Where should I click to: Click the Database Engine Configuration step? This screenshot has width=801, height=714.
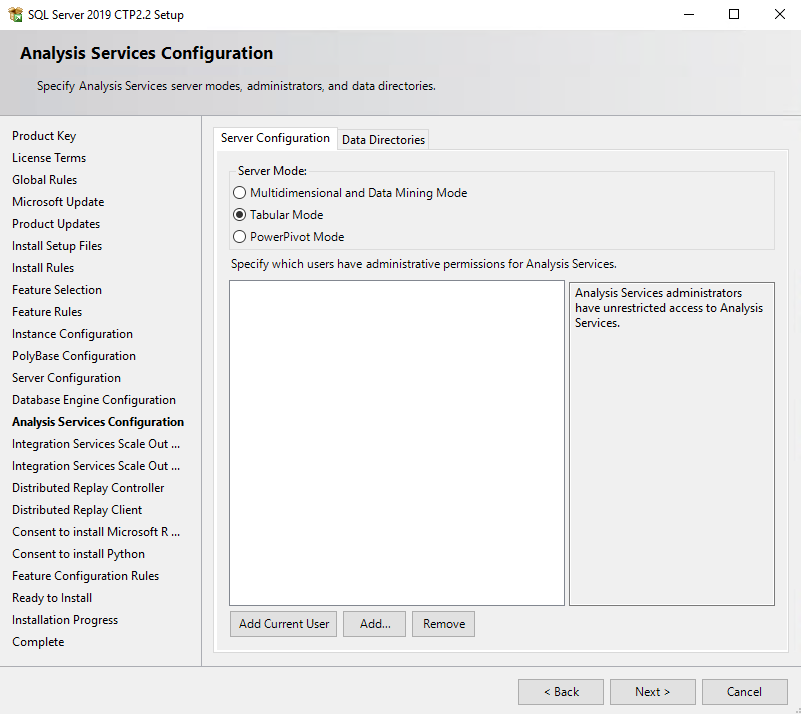pyautogui.click(x=94, y=399)
